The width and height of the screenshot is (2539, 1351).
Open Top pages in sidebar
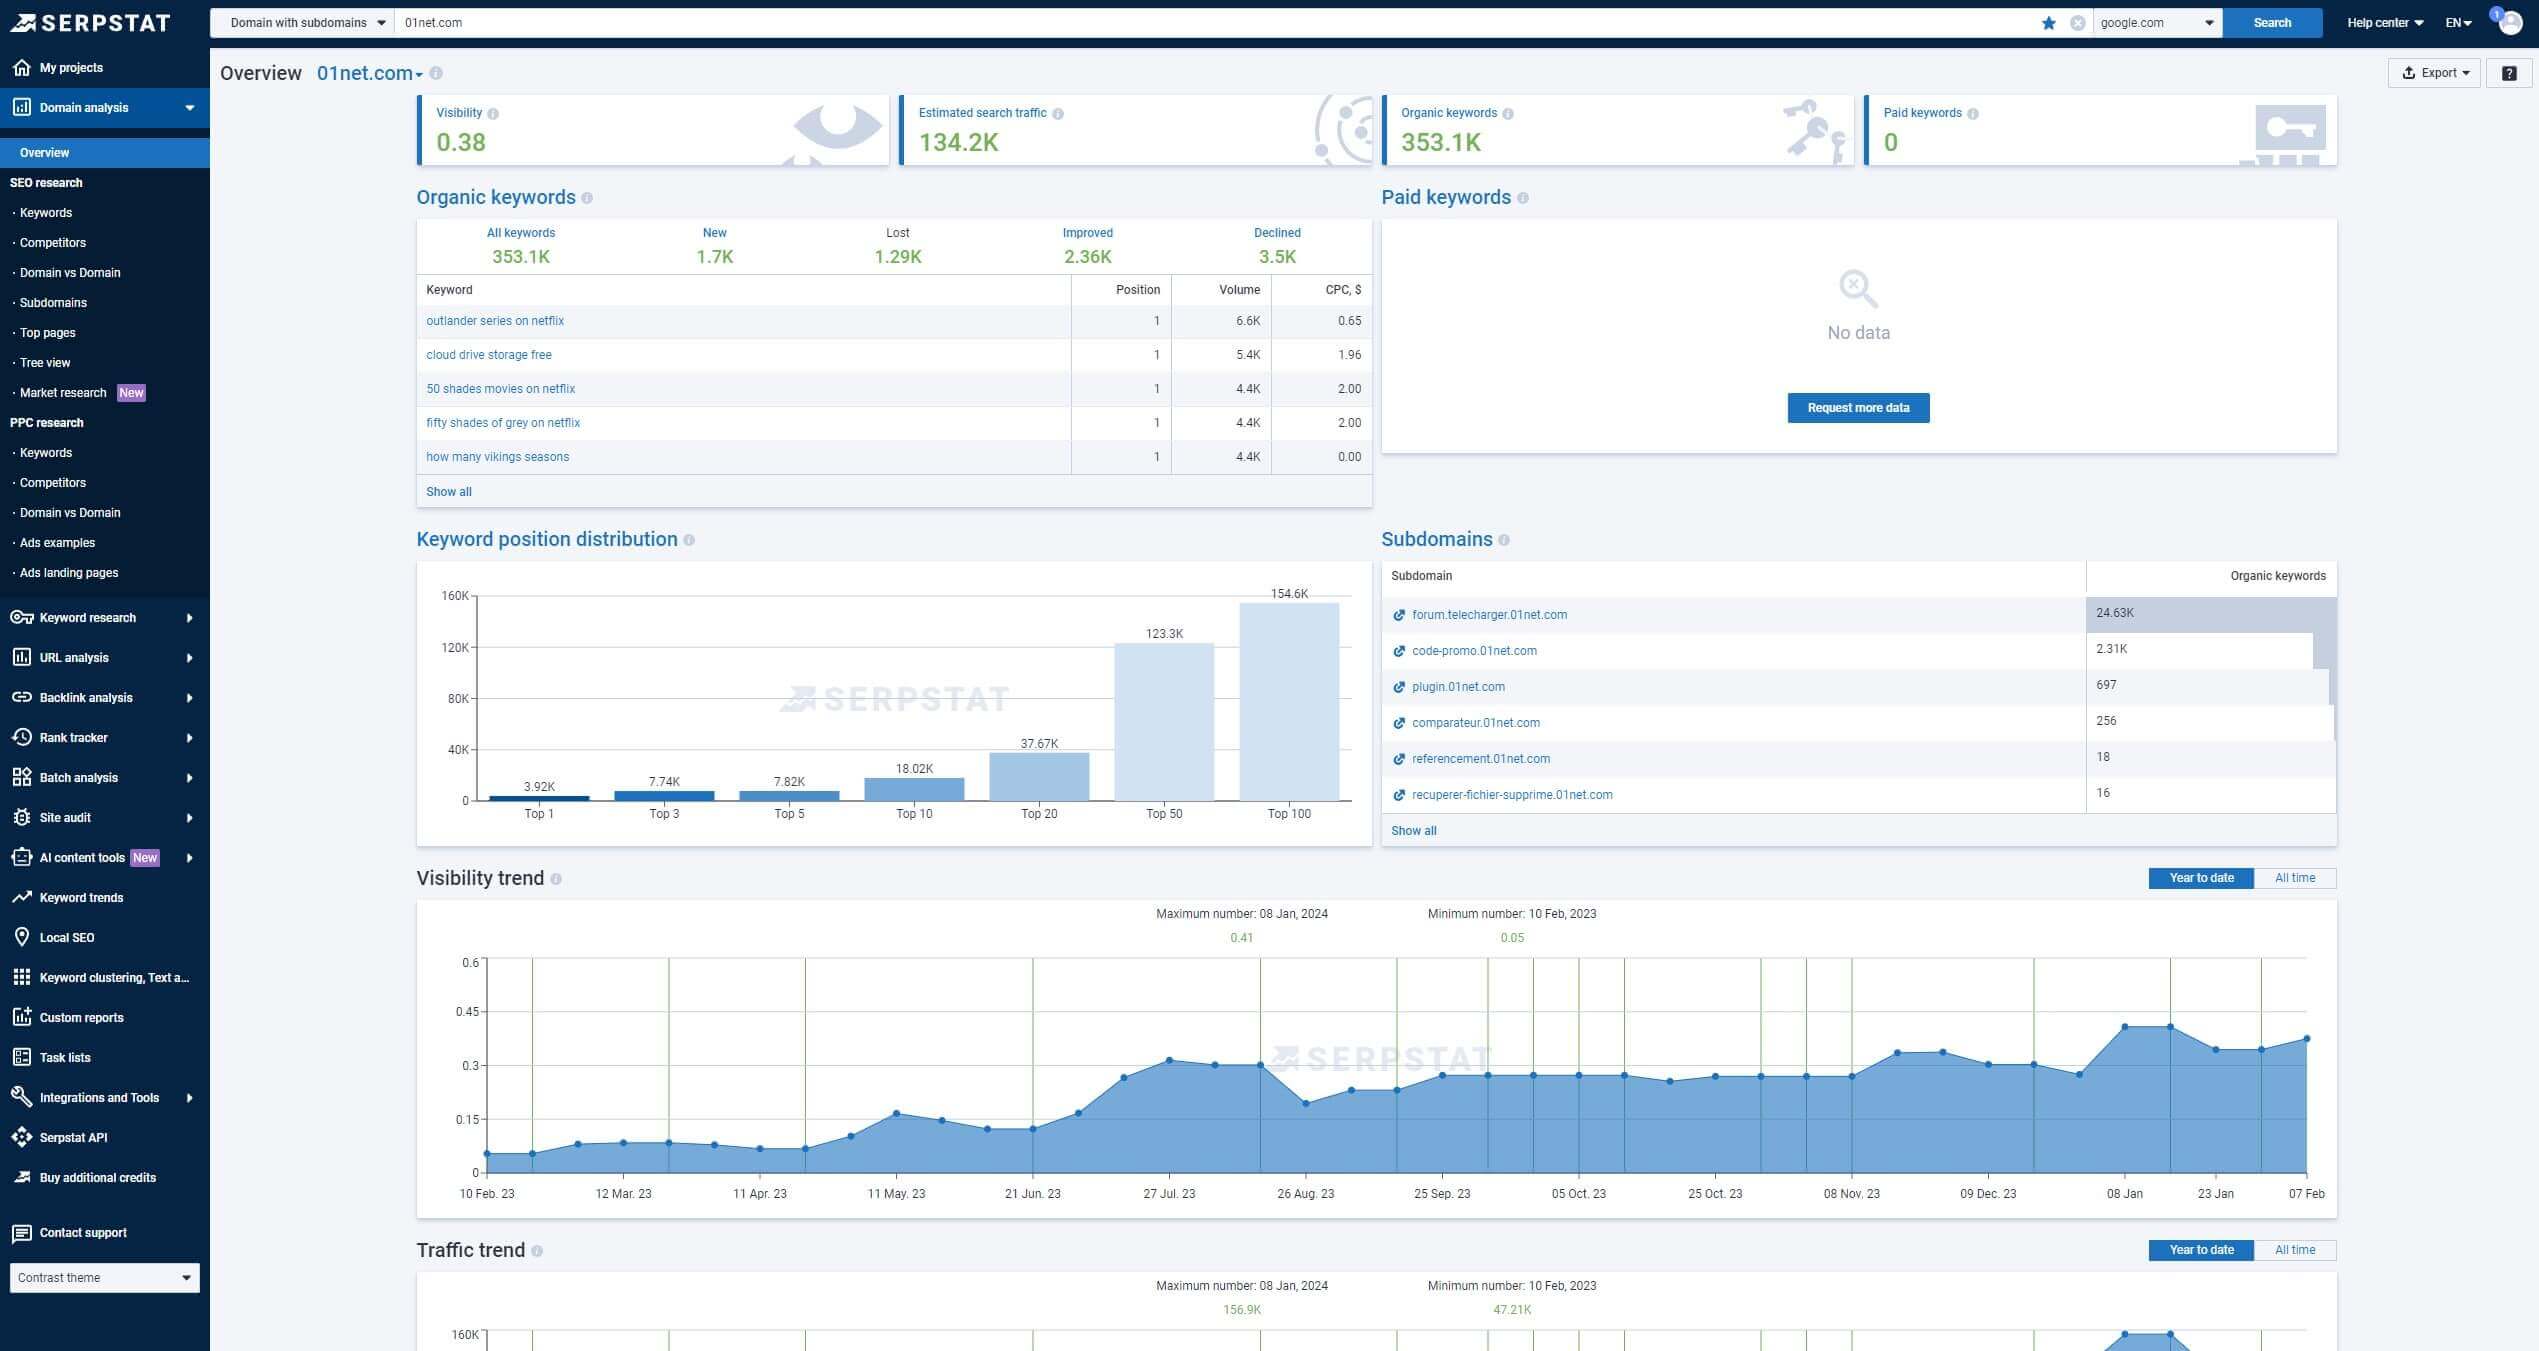click(x=47, y=333)
